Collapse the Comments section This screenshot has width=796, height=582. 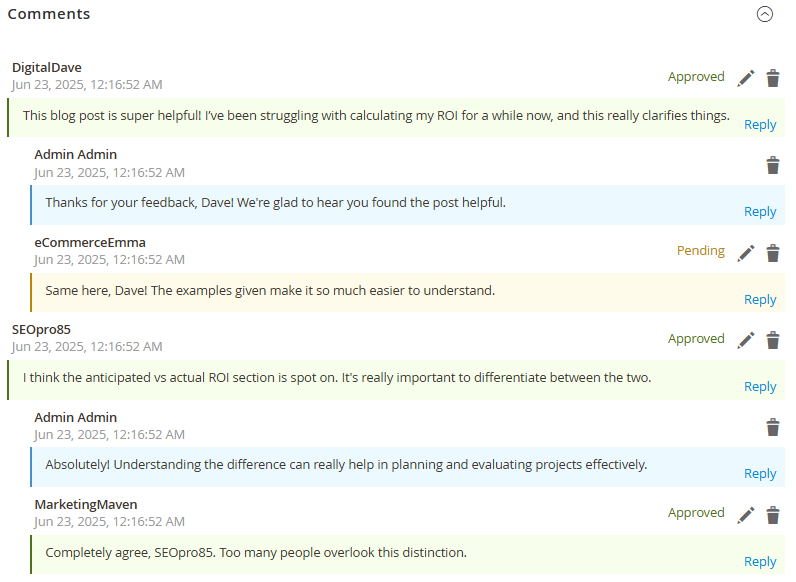tap(765, 14)
